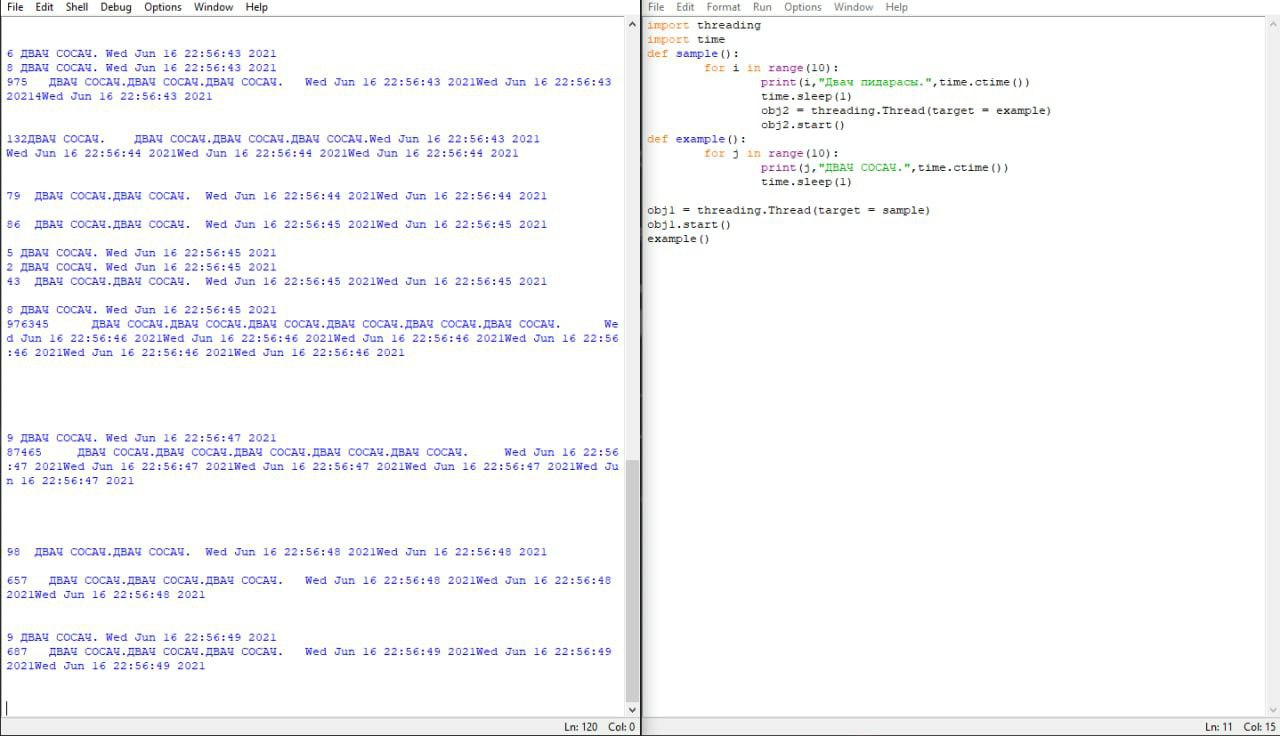The image size is (1280, 736).
Task: Click the 'obj2.start()' line
Action: 803,125
